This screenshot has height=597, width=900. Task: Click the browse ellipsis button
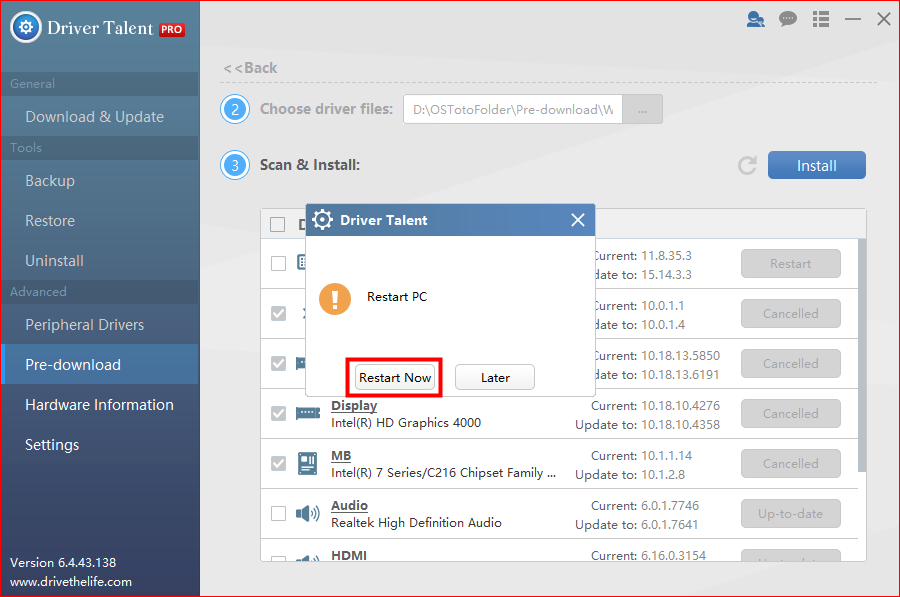[642, 109]
